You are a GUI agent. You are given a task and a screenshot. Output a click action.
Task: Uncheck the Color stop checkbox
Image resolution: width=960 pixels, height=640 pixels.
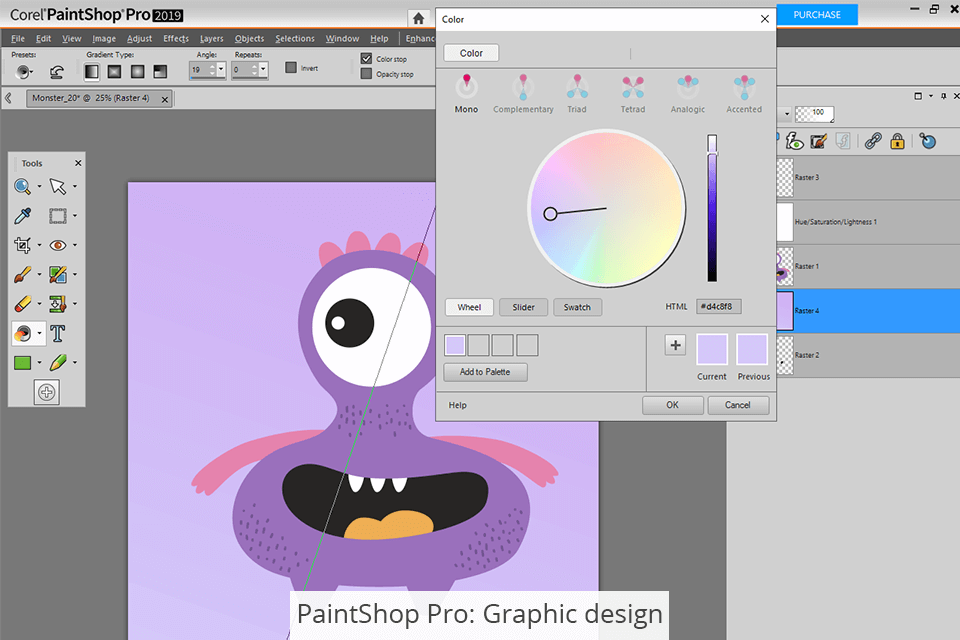click(366, 59)
